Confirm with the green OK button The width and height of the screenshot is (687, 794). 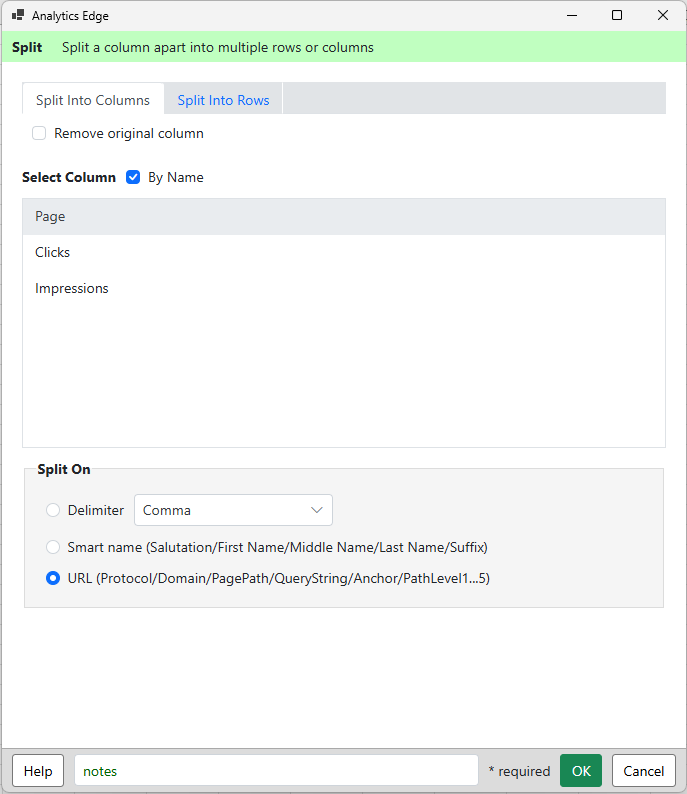581,771
